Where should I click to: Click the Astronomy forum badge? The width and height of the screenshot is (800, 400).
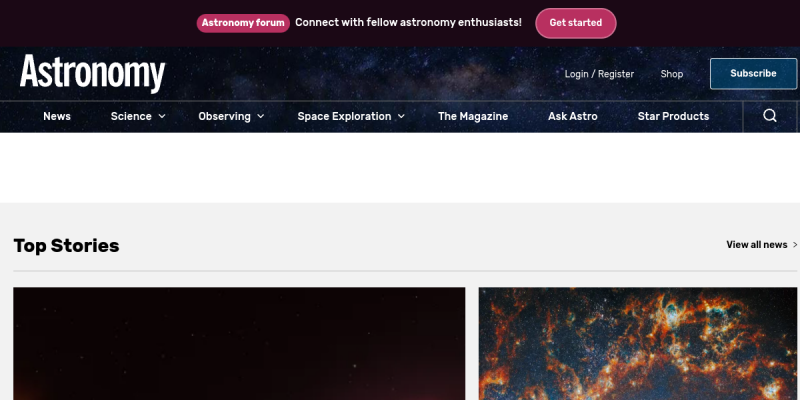tap(243, 23)
